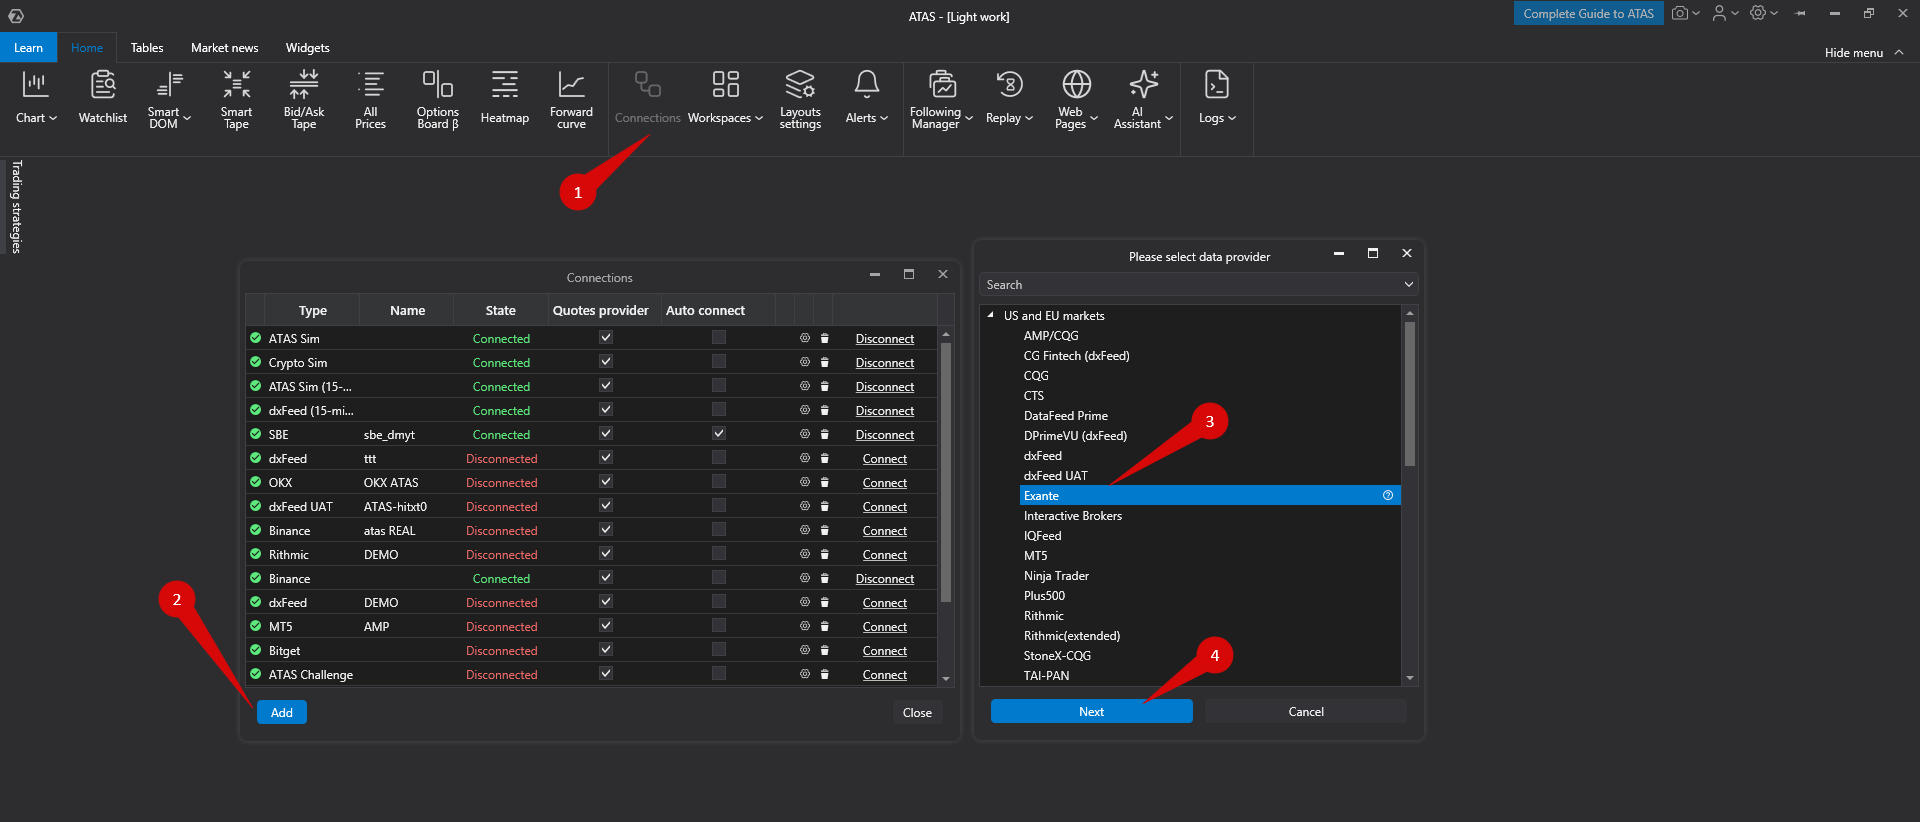
Task: Open the Workspaces menu icon
Action: 726,85
